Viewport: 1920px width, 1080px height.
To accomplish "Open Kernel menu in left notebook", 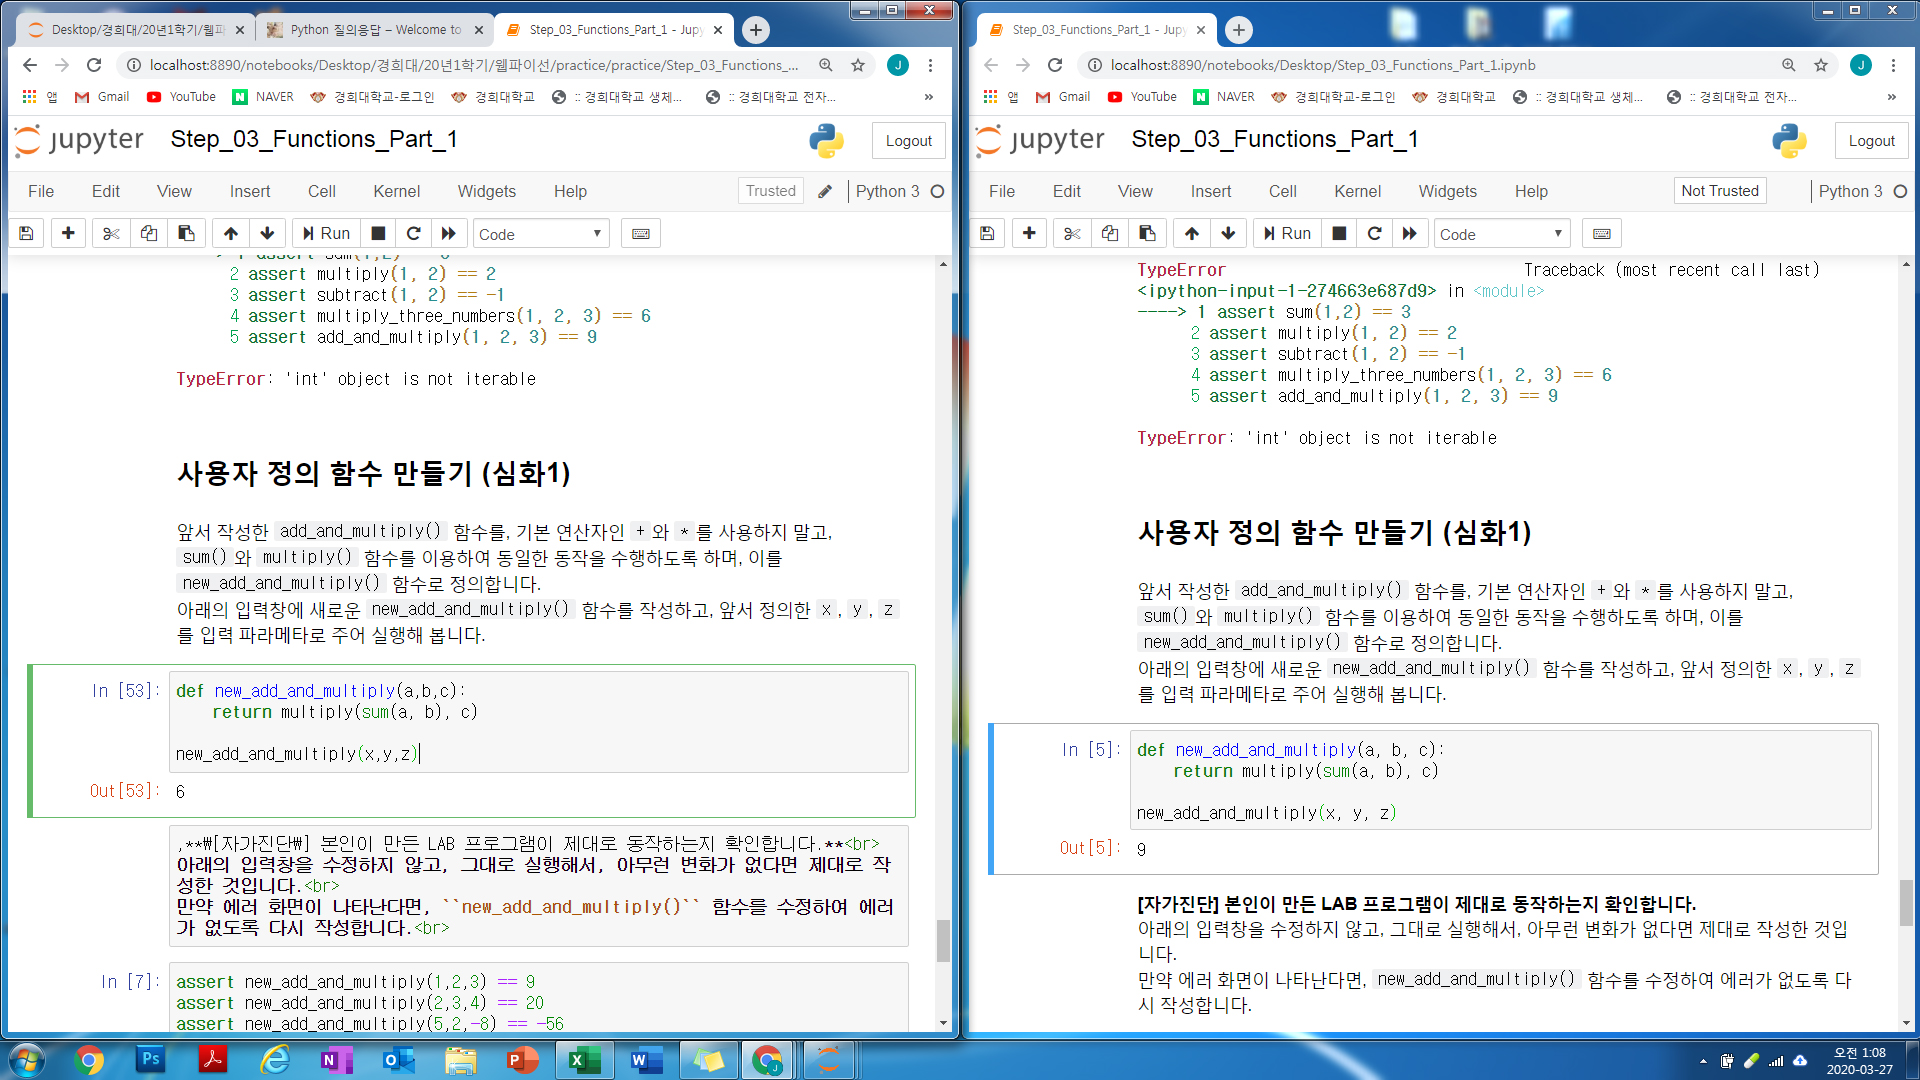I will pos(397,191).
